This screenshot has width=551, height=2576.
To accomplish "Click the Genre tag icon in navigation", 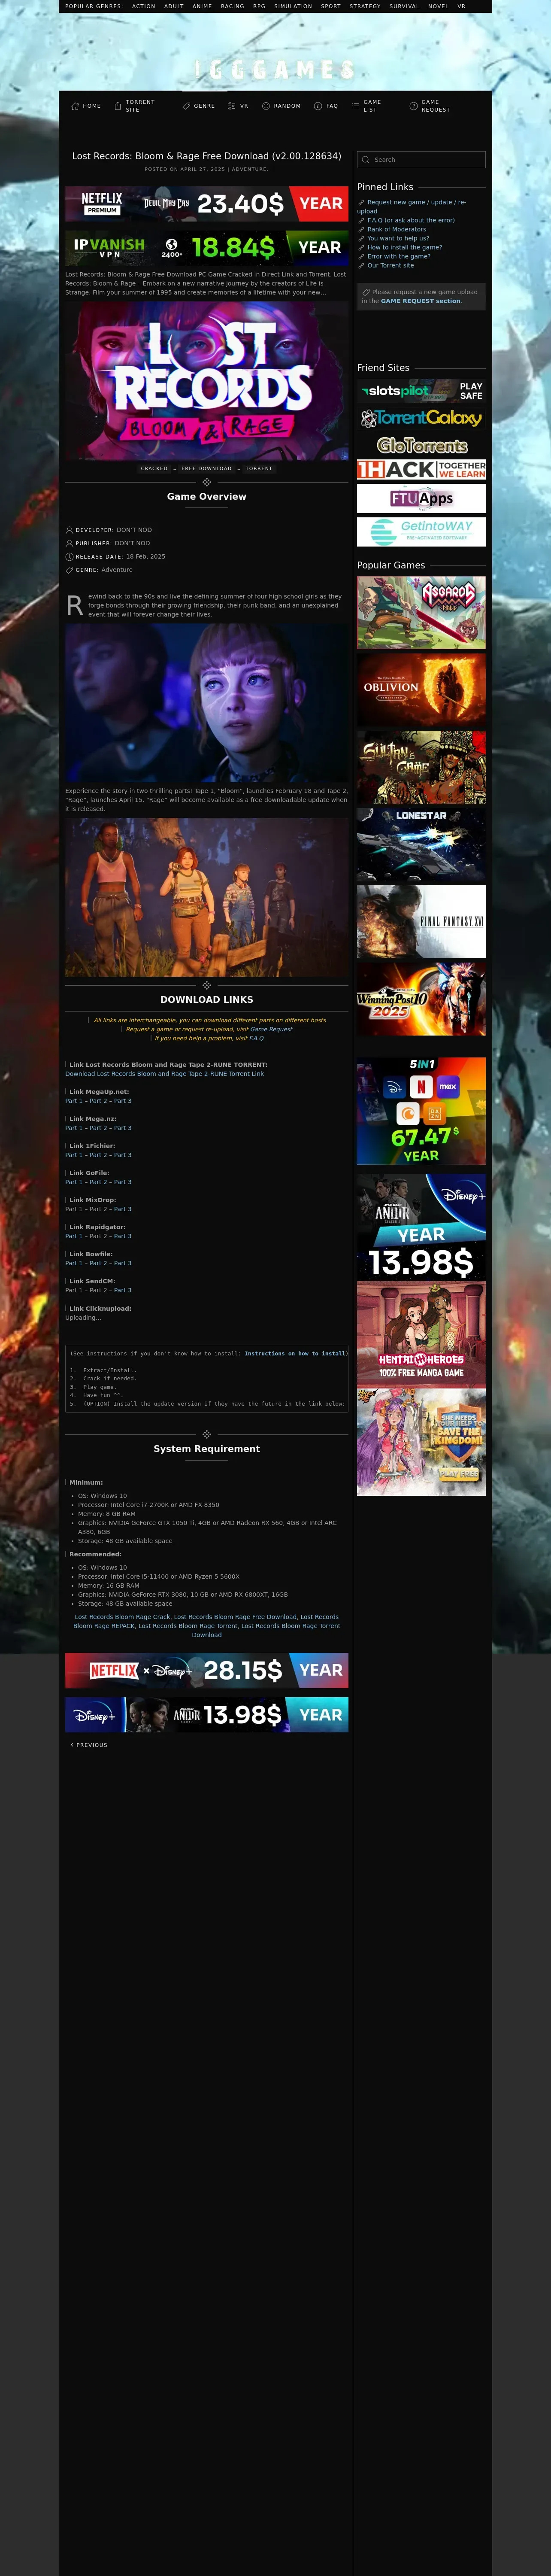I will point(187,106).
